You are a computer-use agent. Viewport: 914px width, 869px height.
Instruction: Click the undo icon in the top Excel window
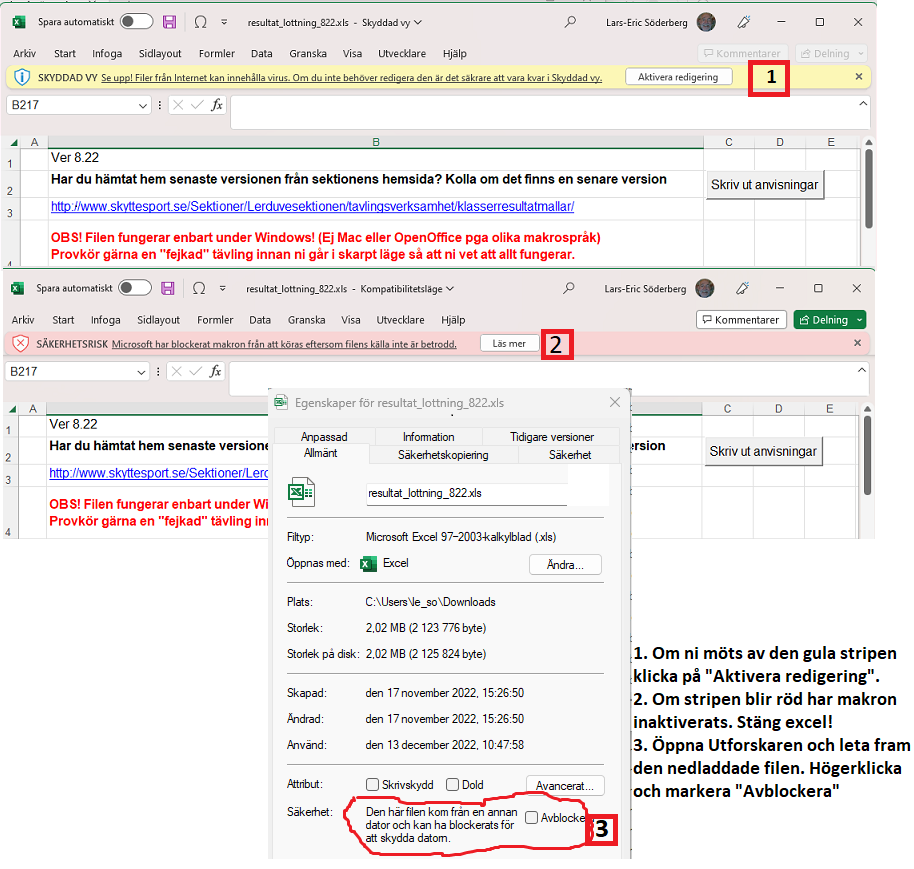pos(199,22)
